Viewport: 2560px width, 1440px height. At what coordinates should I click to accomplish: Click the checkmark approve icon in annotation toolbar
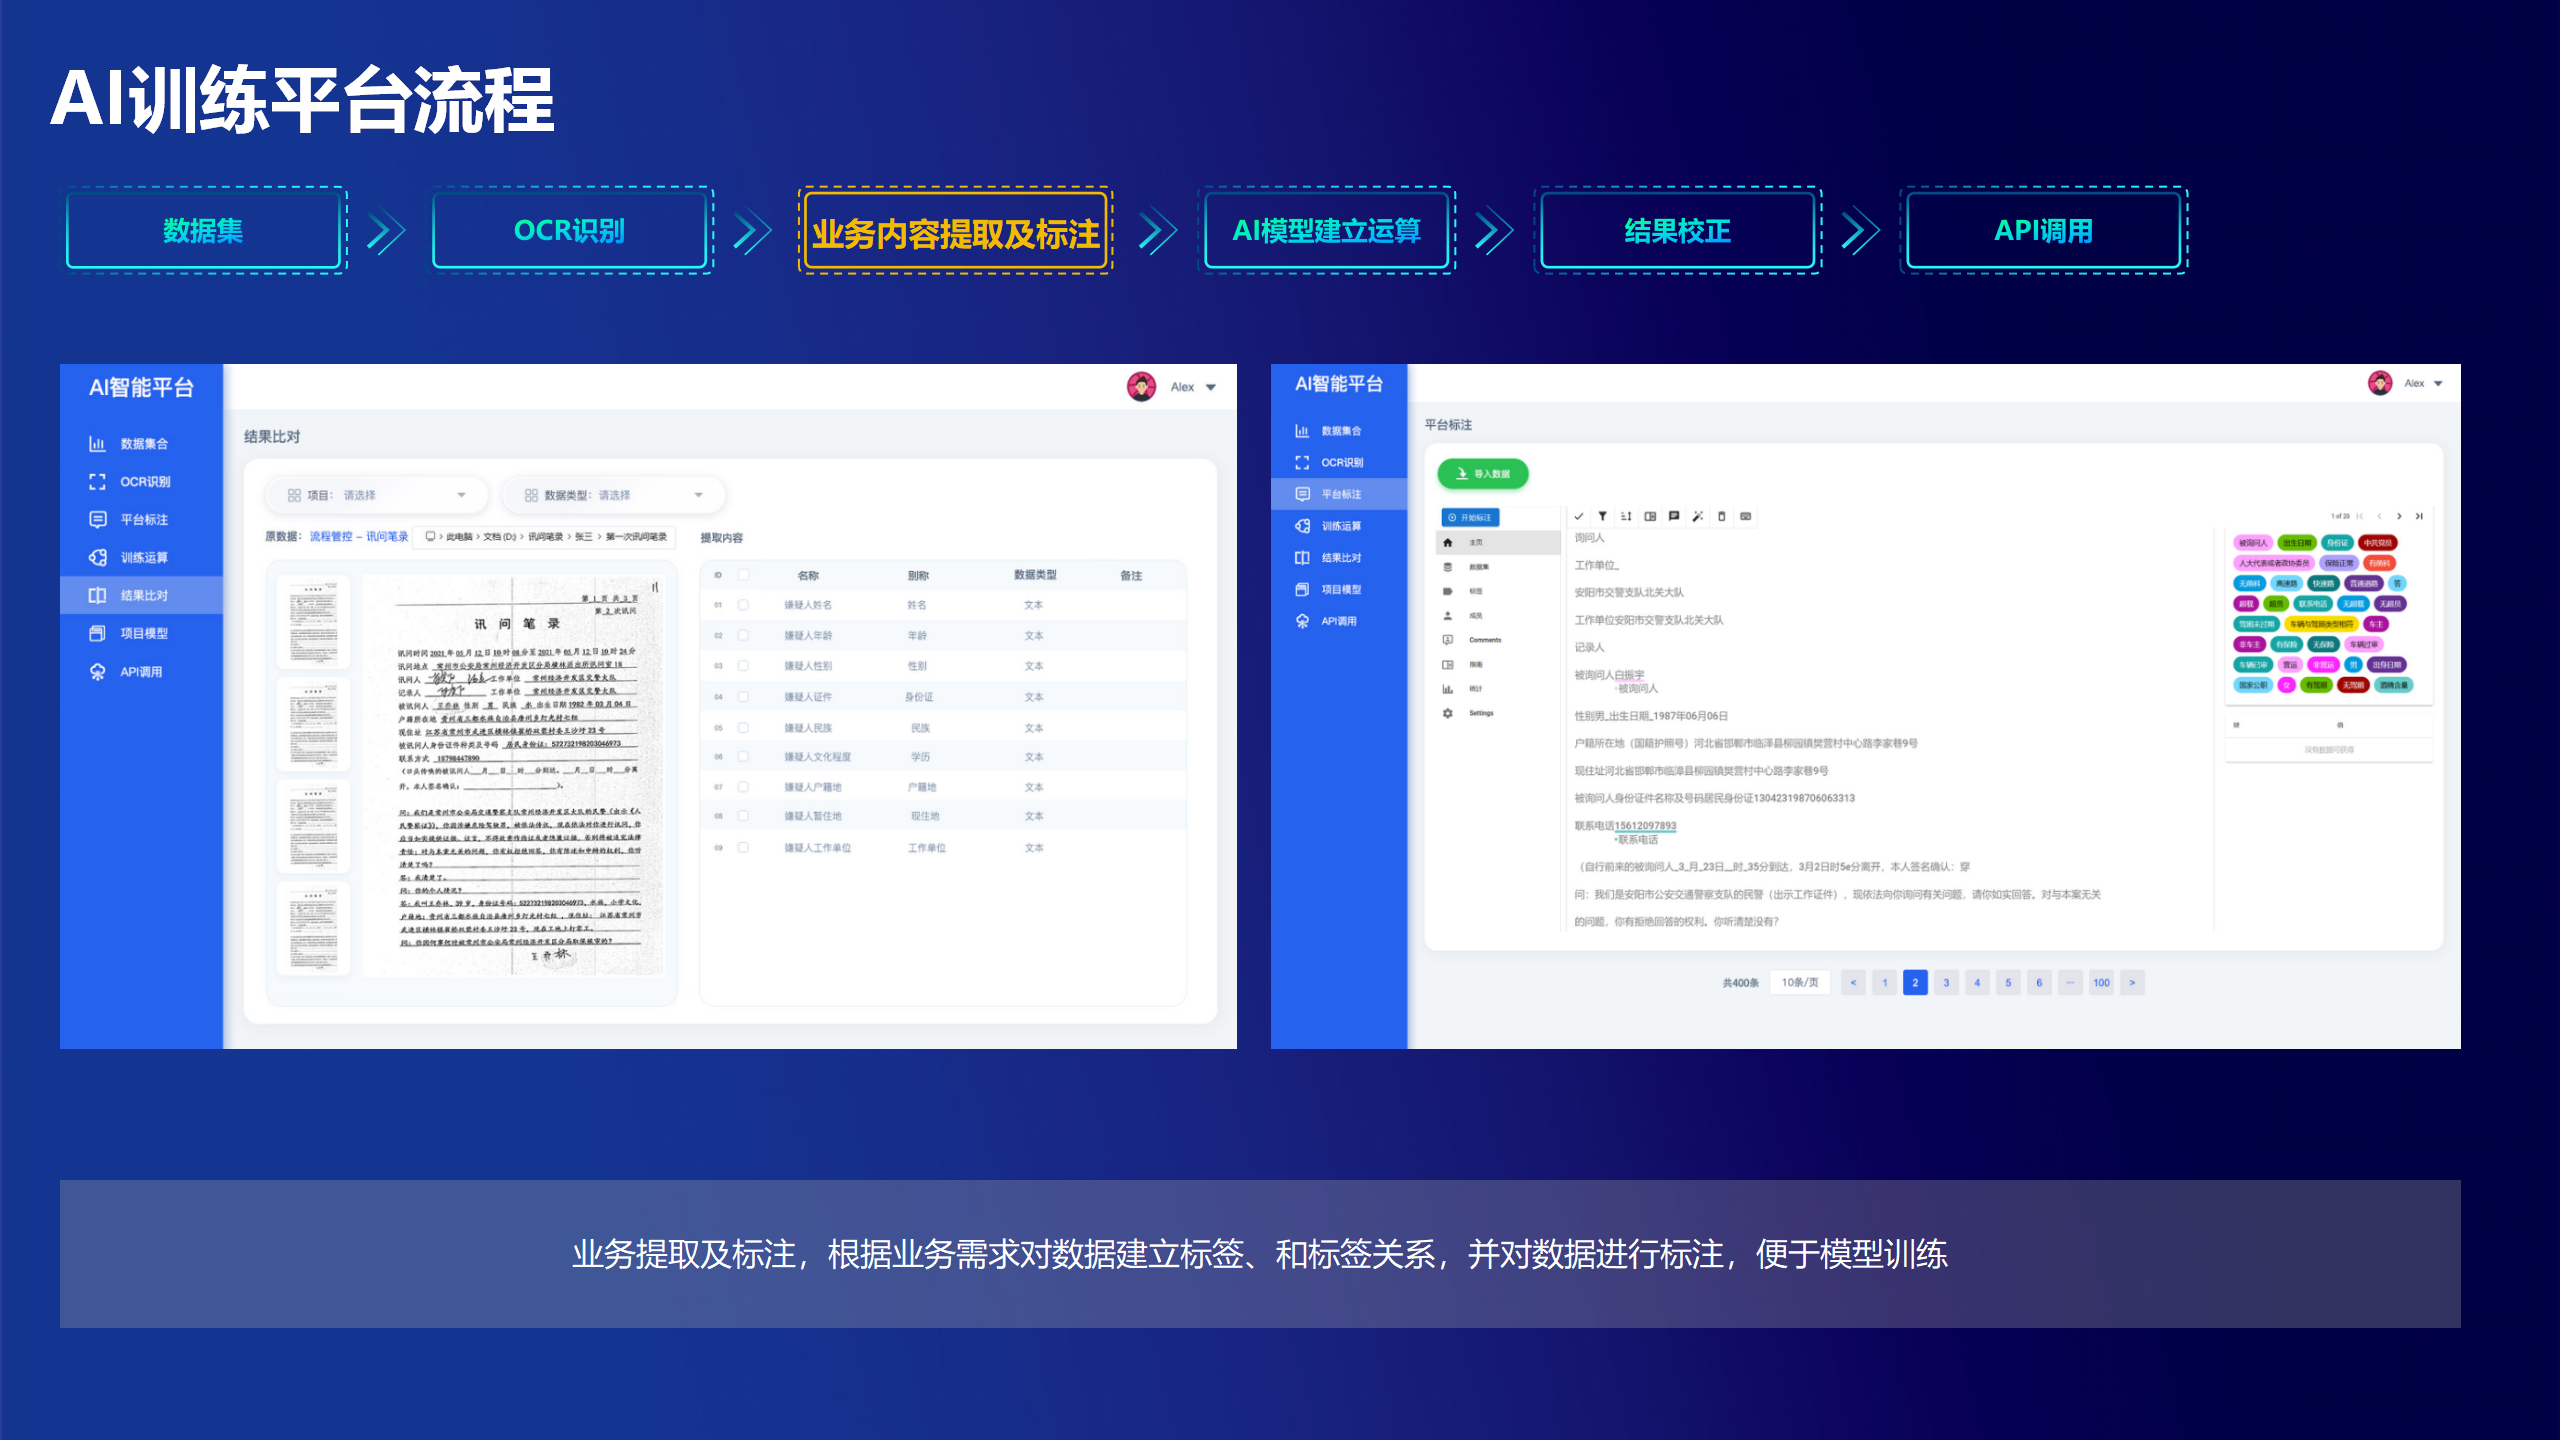click(1579, 516)
